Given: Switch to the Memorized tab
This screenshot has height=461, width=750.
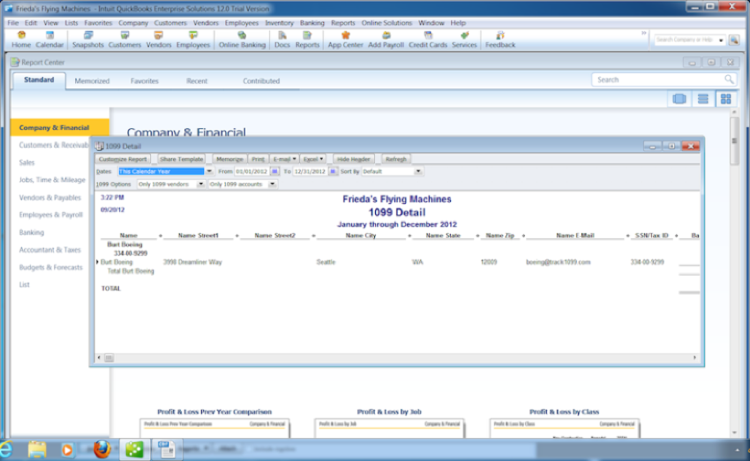Looking at the screenshot, I should coord(92,81).
